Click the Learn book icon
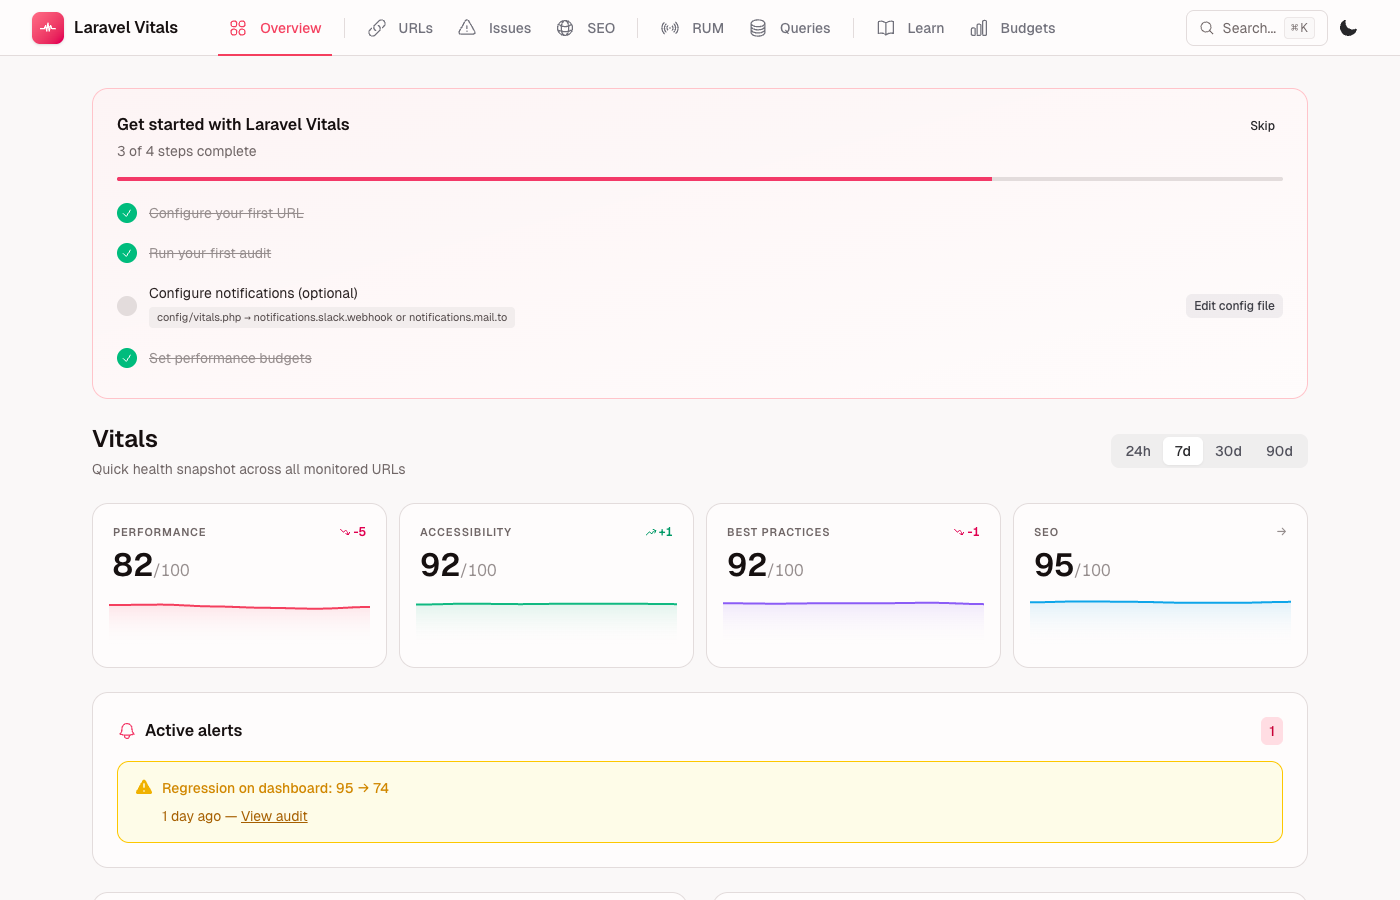 tap(886, 28)
